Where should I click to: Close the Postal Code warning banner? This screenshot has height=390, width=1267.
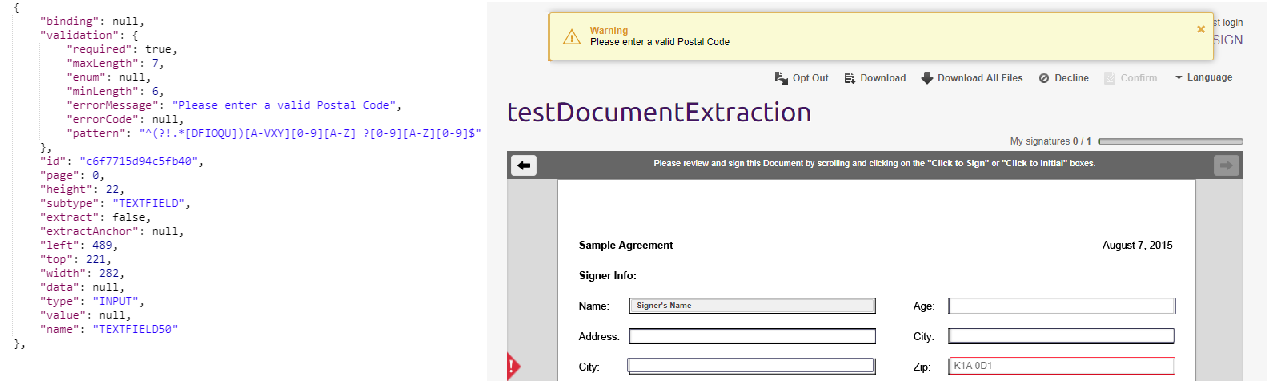(1201, 29)
